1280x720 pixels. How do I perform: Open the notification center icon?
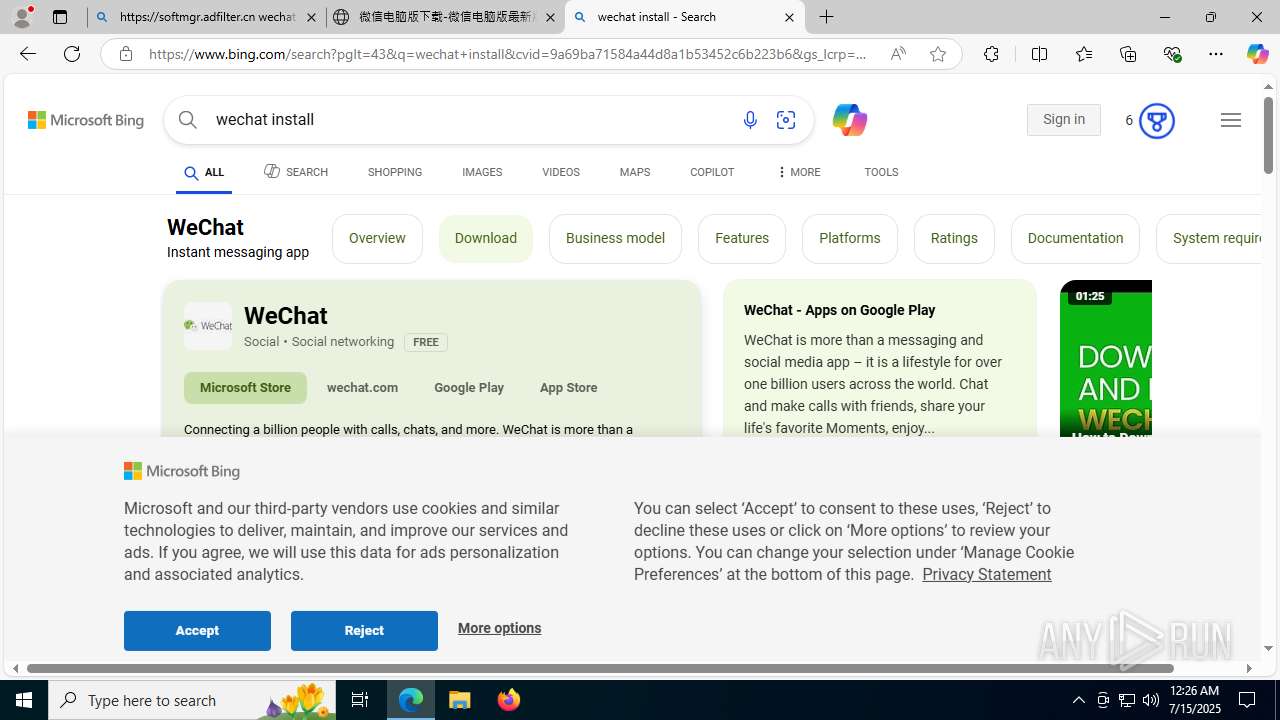tap(1248, 700)
